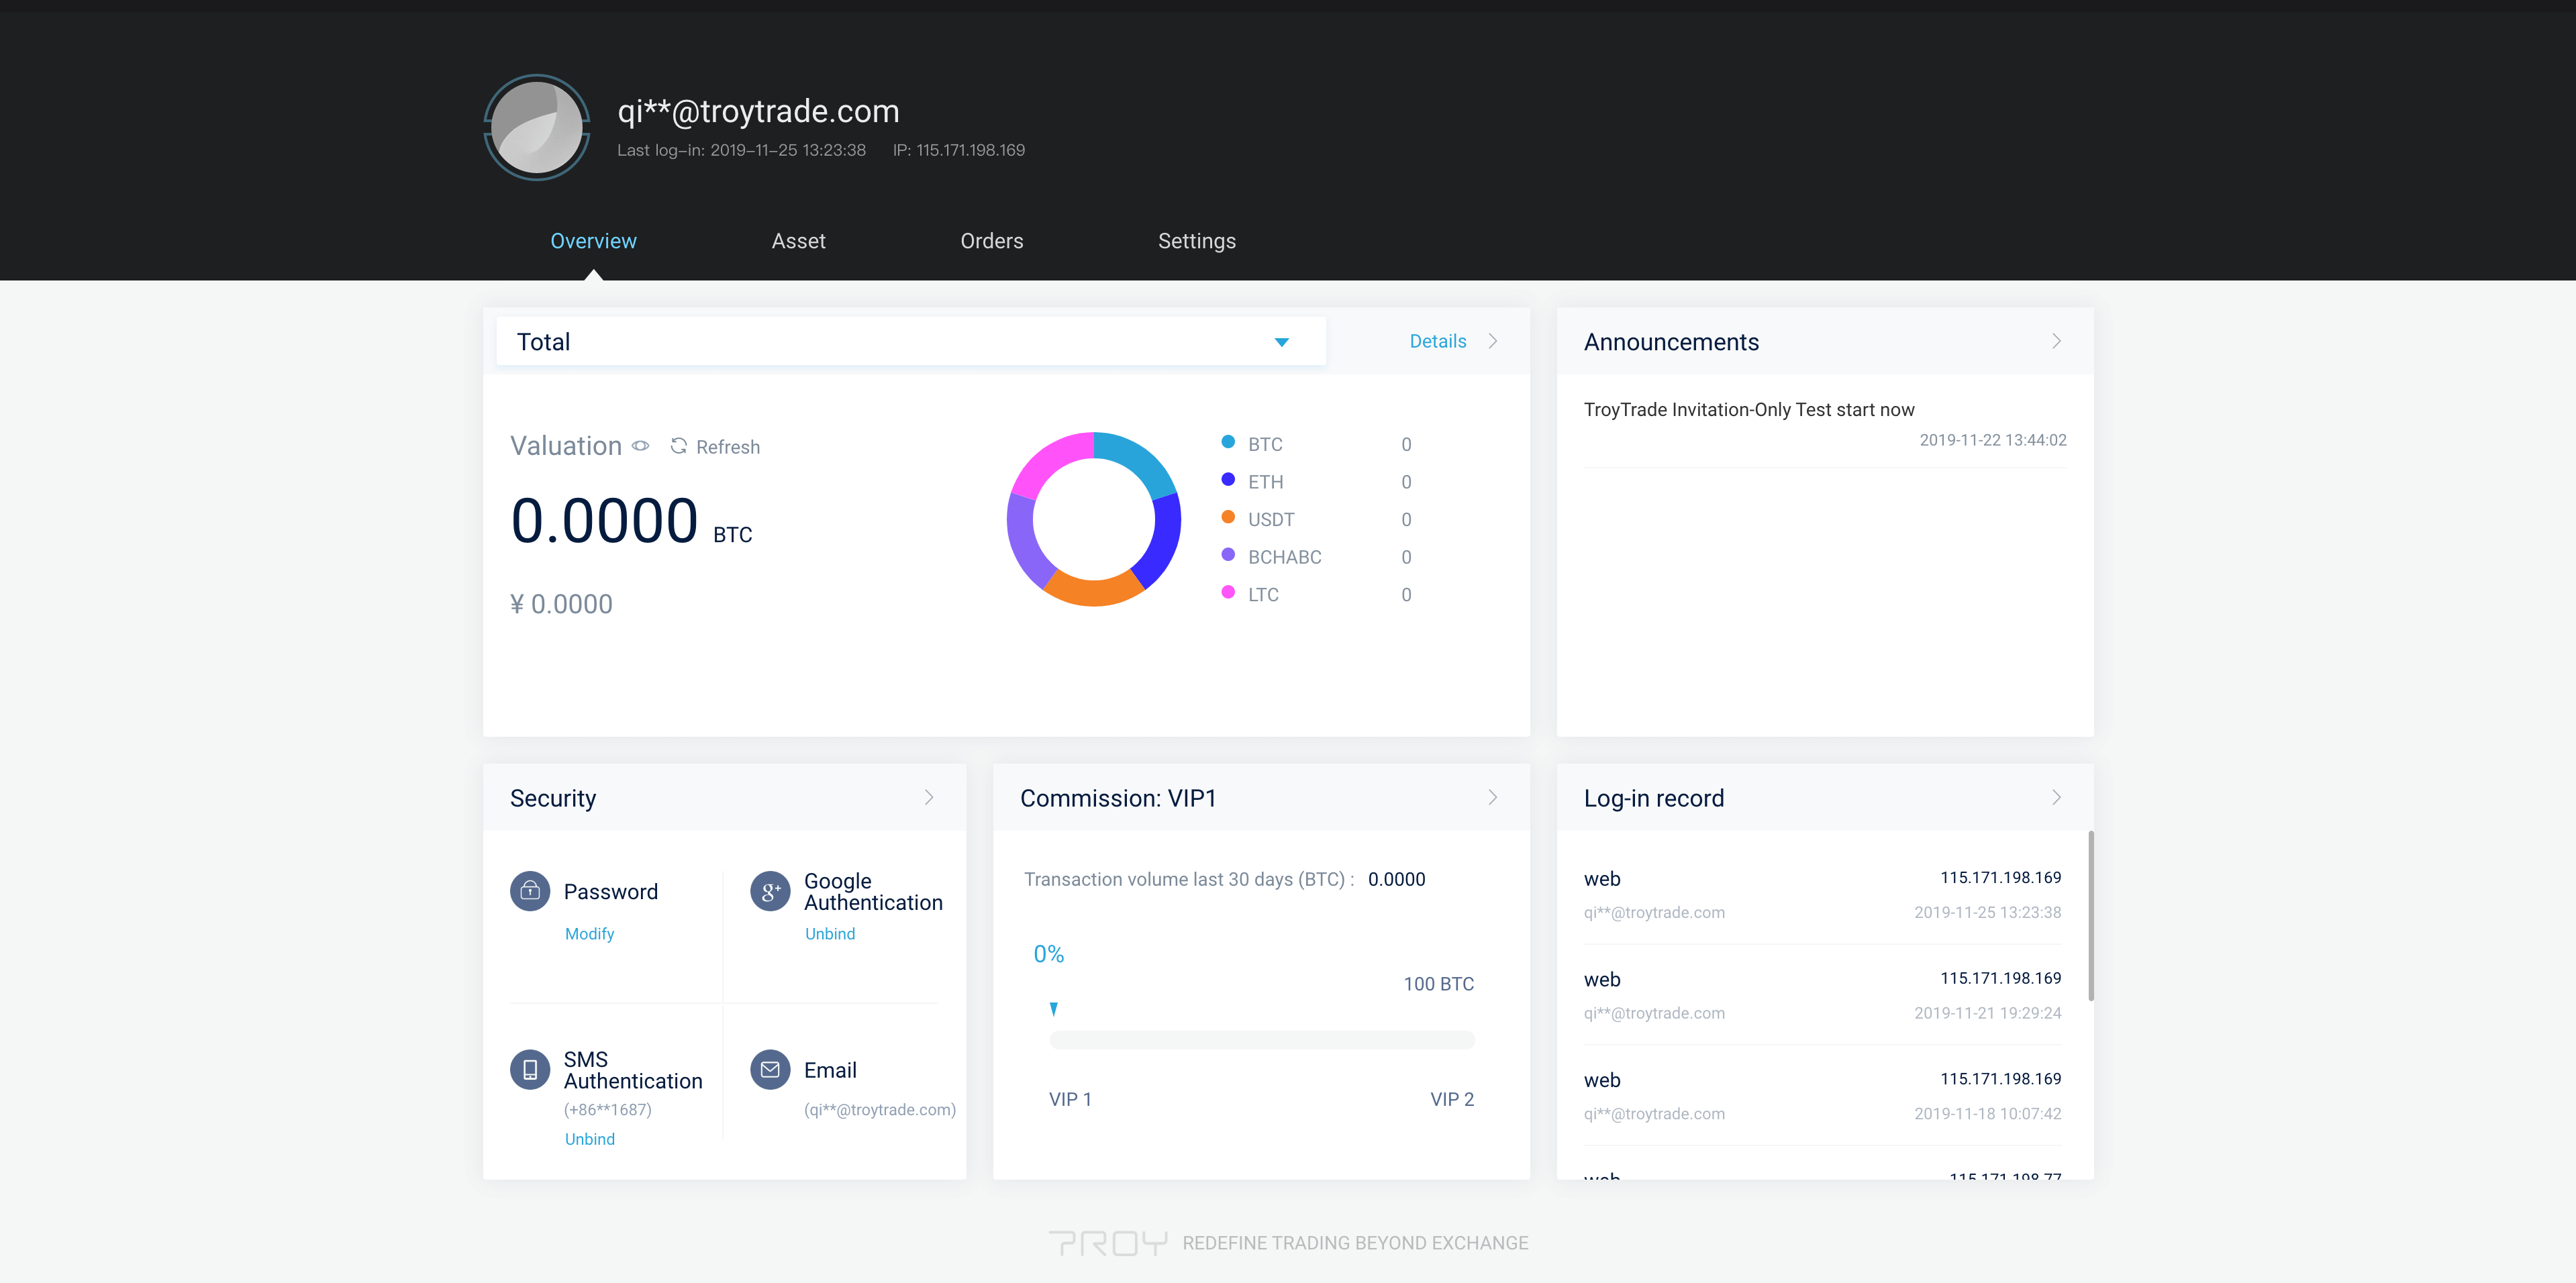The height and width of the screenshot is (1283, 2576).
Task: Click the TROY logo in the footer
Action: point(1108,1243)
